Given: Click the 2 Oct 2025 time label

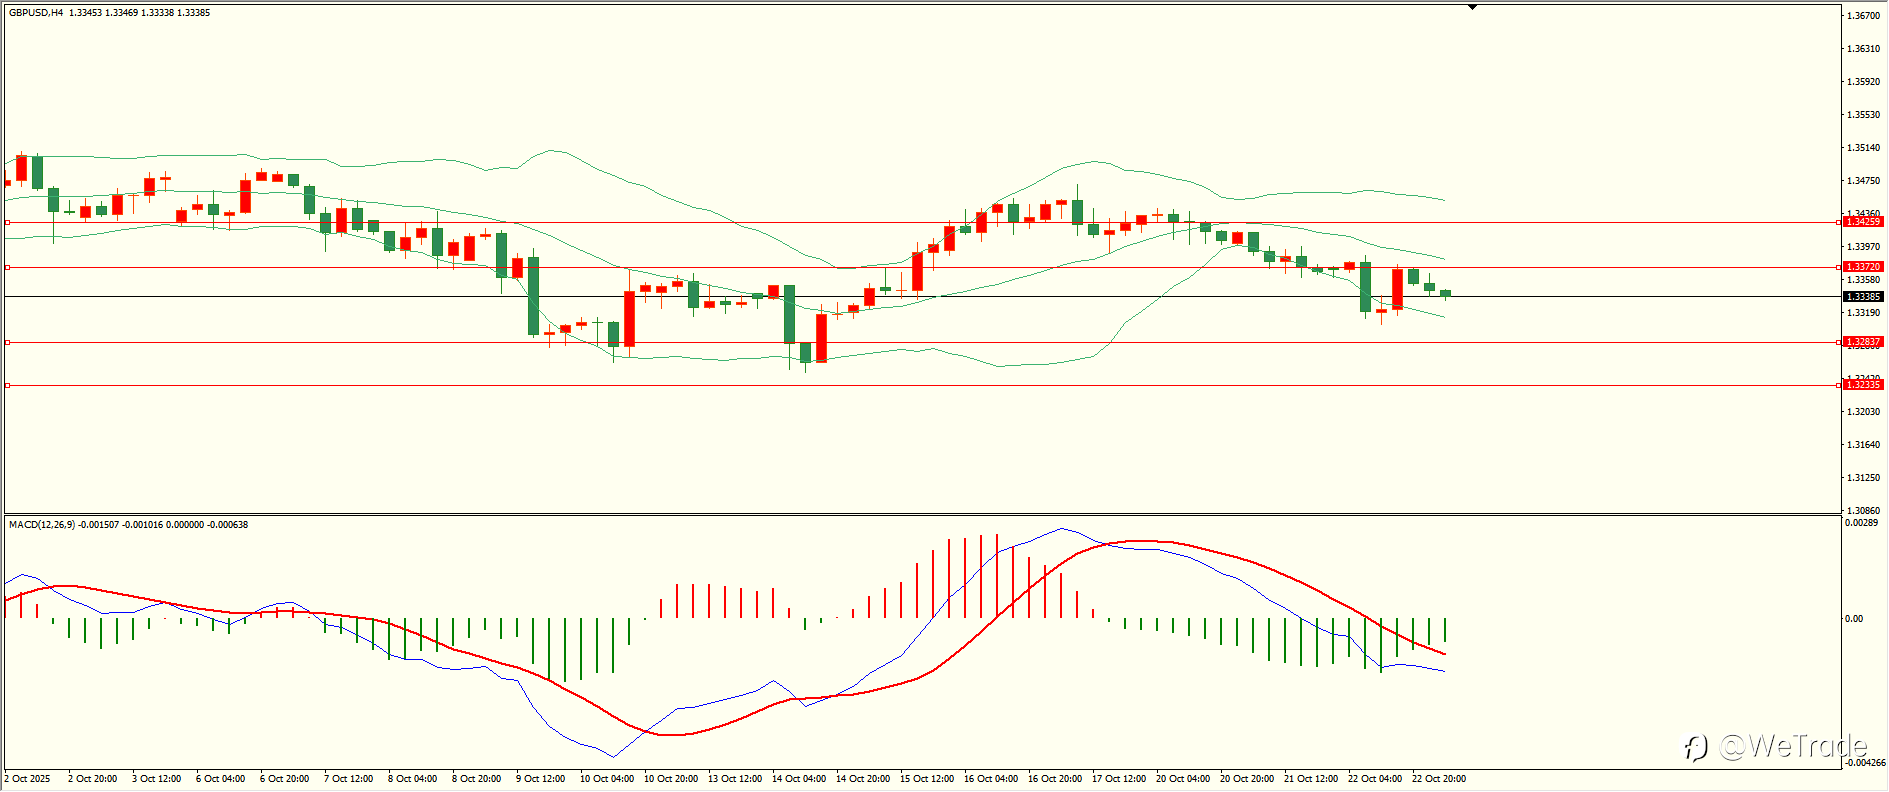Looking at the screenshot, I should (28, 779).
